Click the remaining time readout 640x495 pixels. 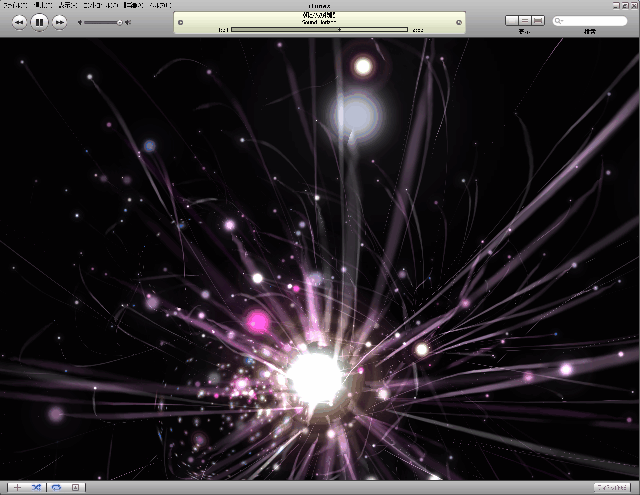point(418,30)
